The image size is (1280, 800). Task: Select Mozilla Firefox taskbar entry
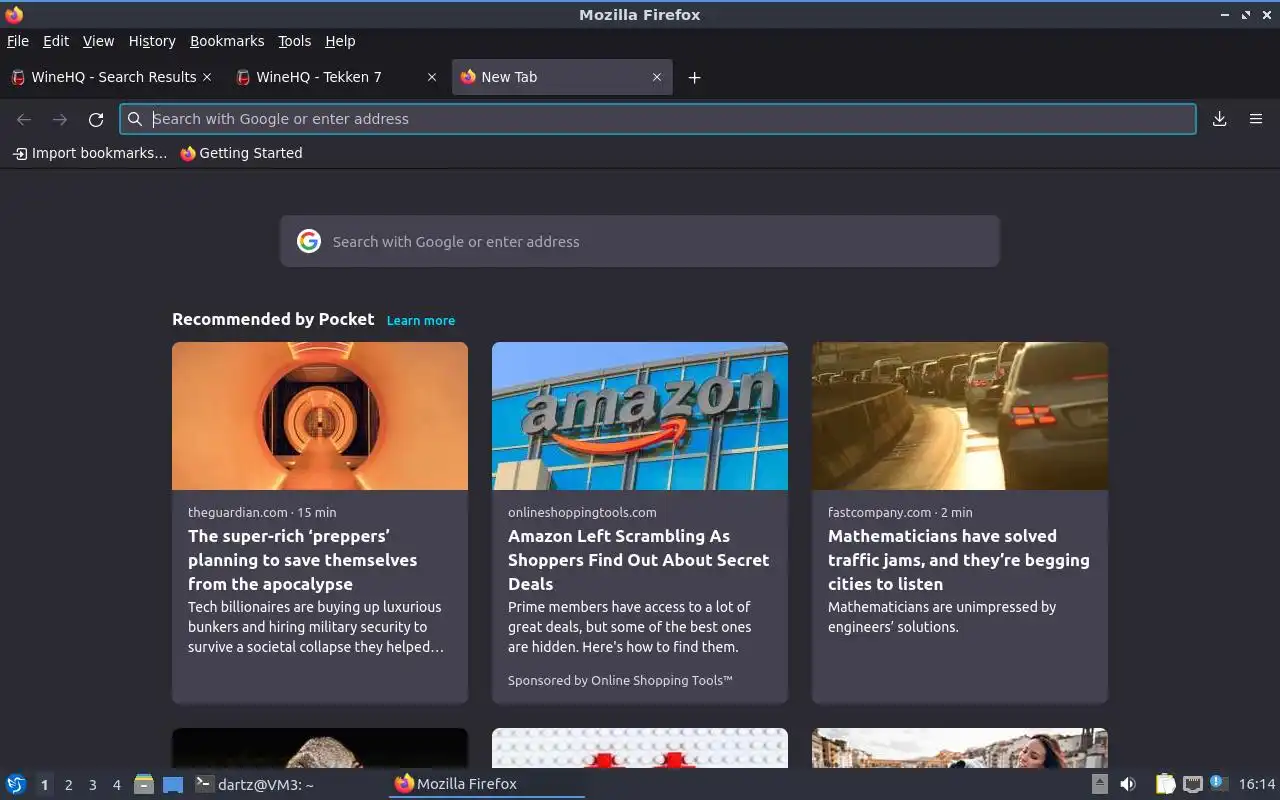[486, 784]
